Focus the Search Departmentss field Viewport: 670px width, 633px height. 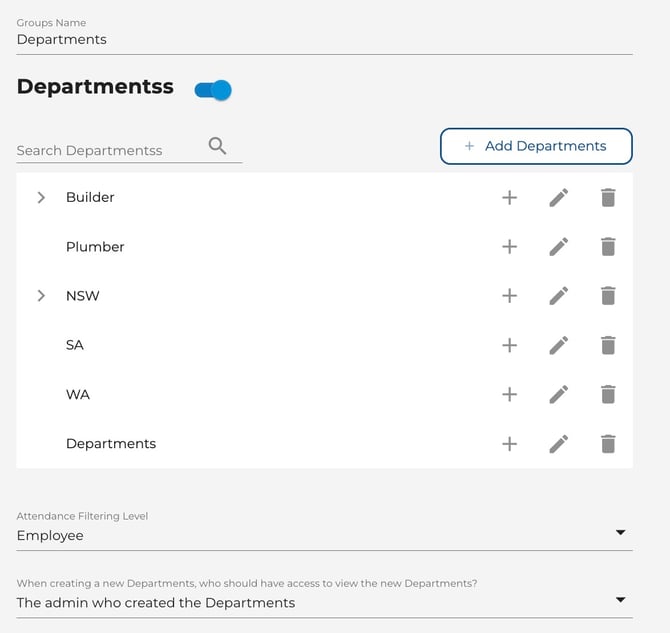[110, 151]
